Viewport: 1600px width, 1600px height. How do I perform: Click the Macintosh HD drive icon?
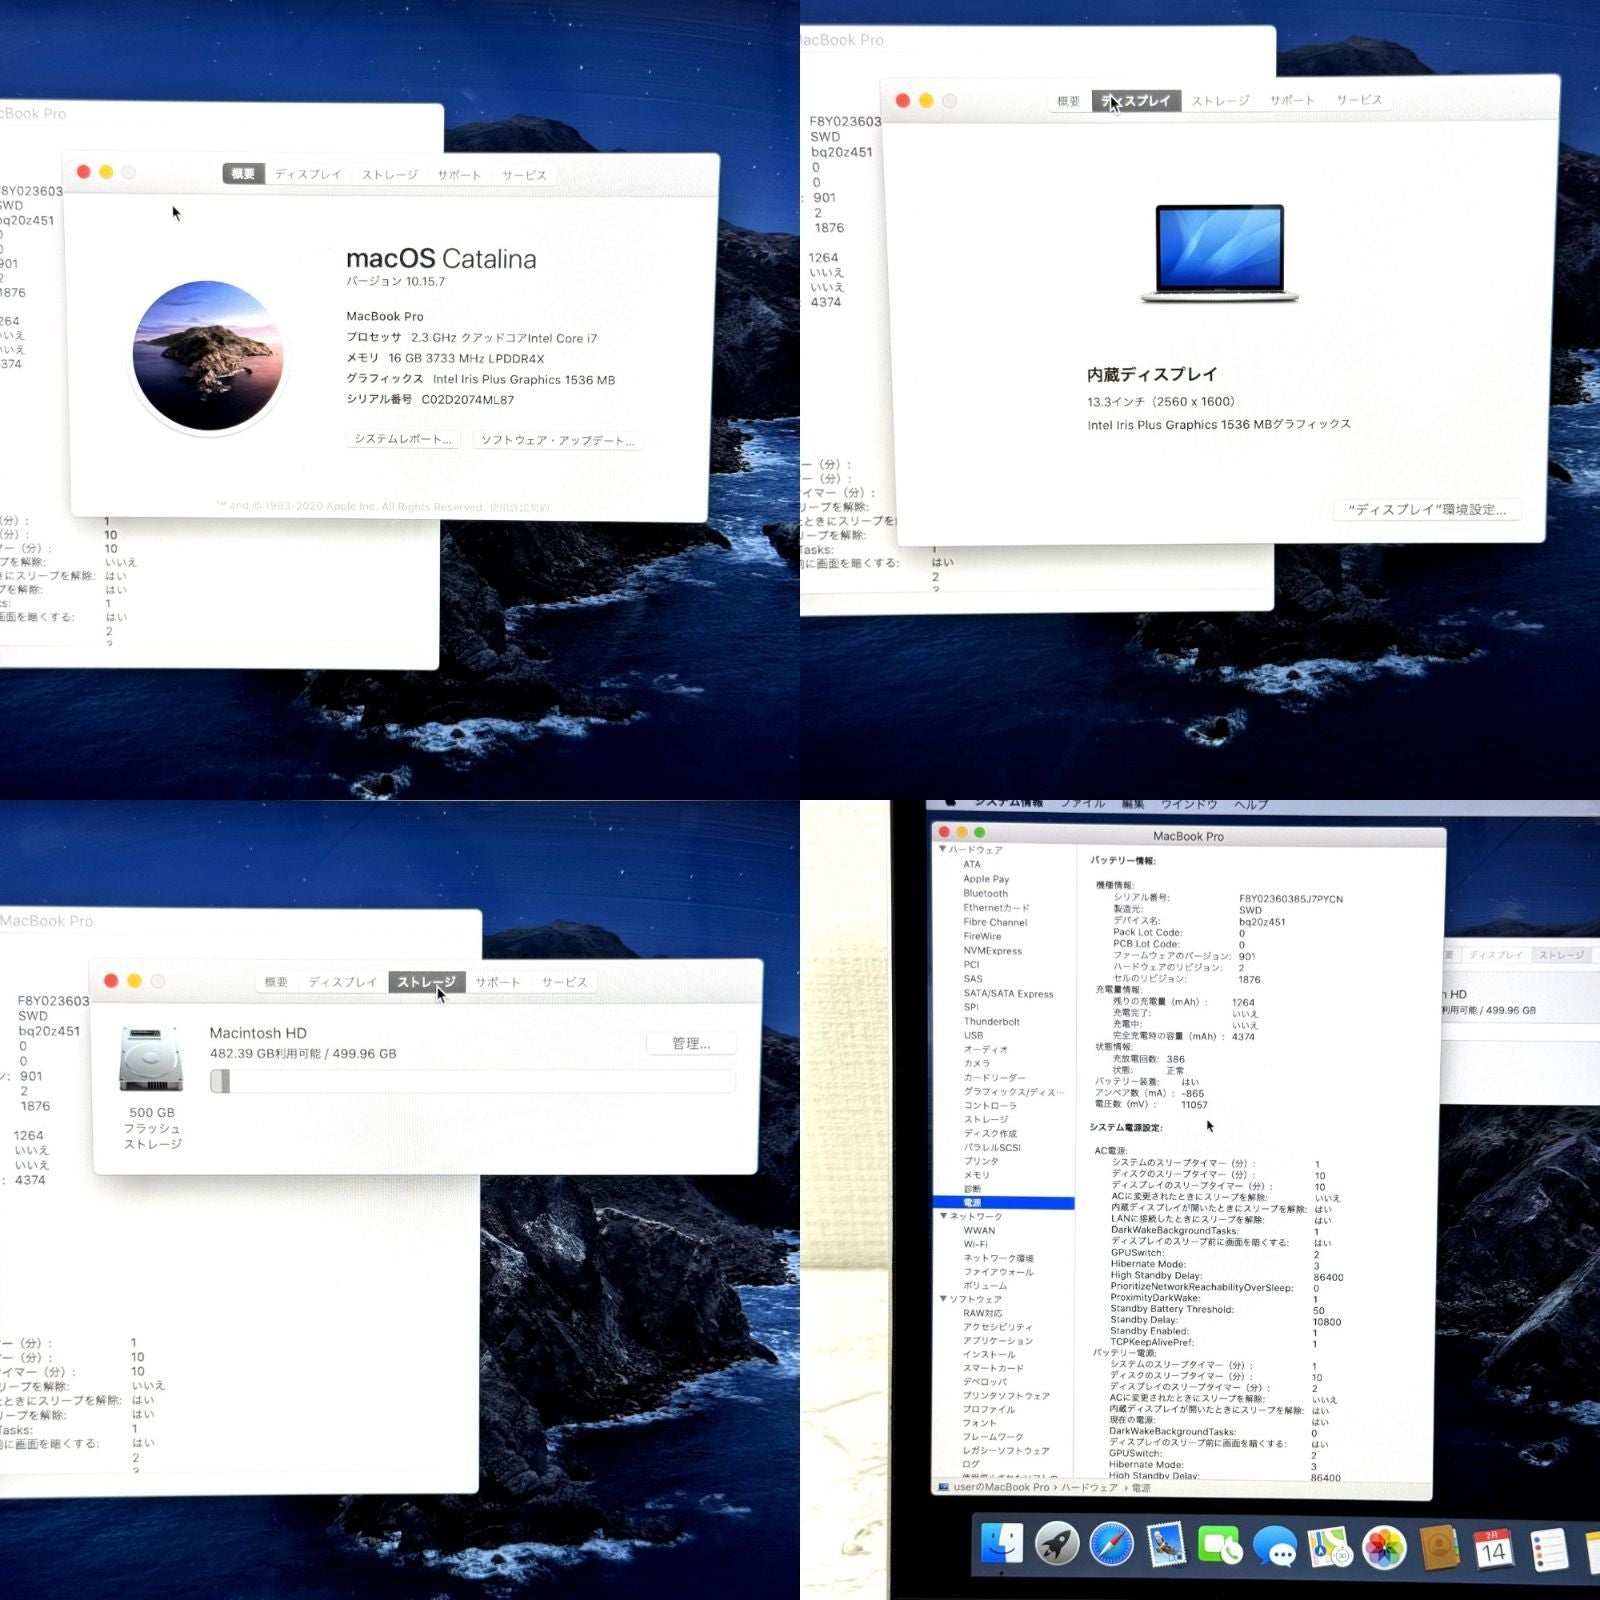pos(151,1059)
